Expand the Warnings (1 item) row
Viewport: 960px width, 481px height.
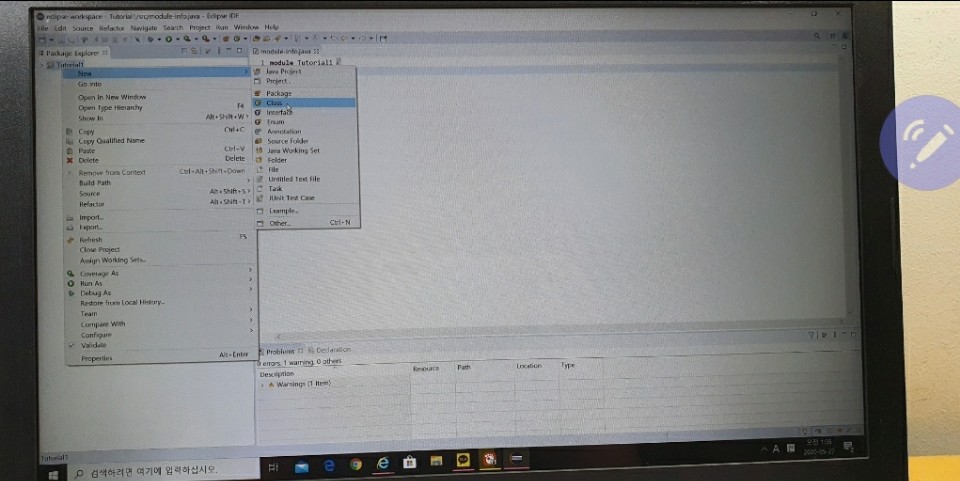pyautogui.click(x=263, y=385)
